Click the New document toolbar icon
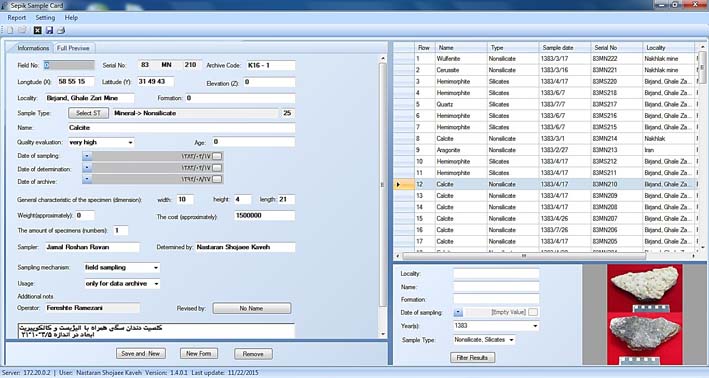 [x=10, y=30]
